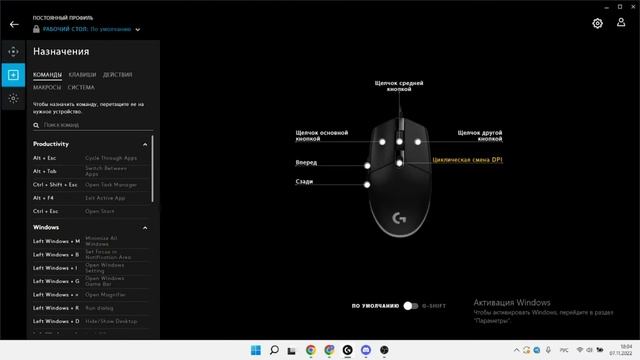
Task: Open taskbar search magnifier
Action: point(274,350)
